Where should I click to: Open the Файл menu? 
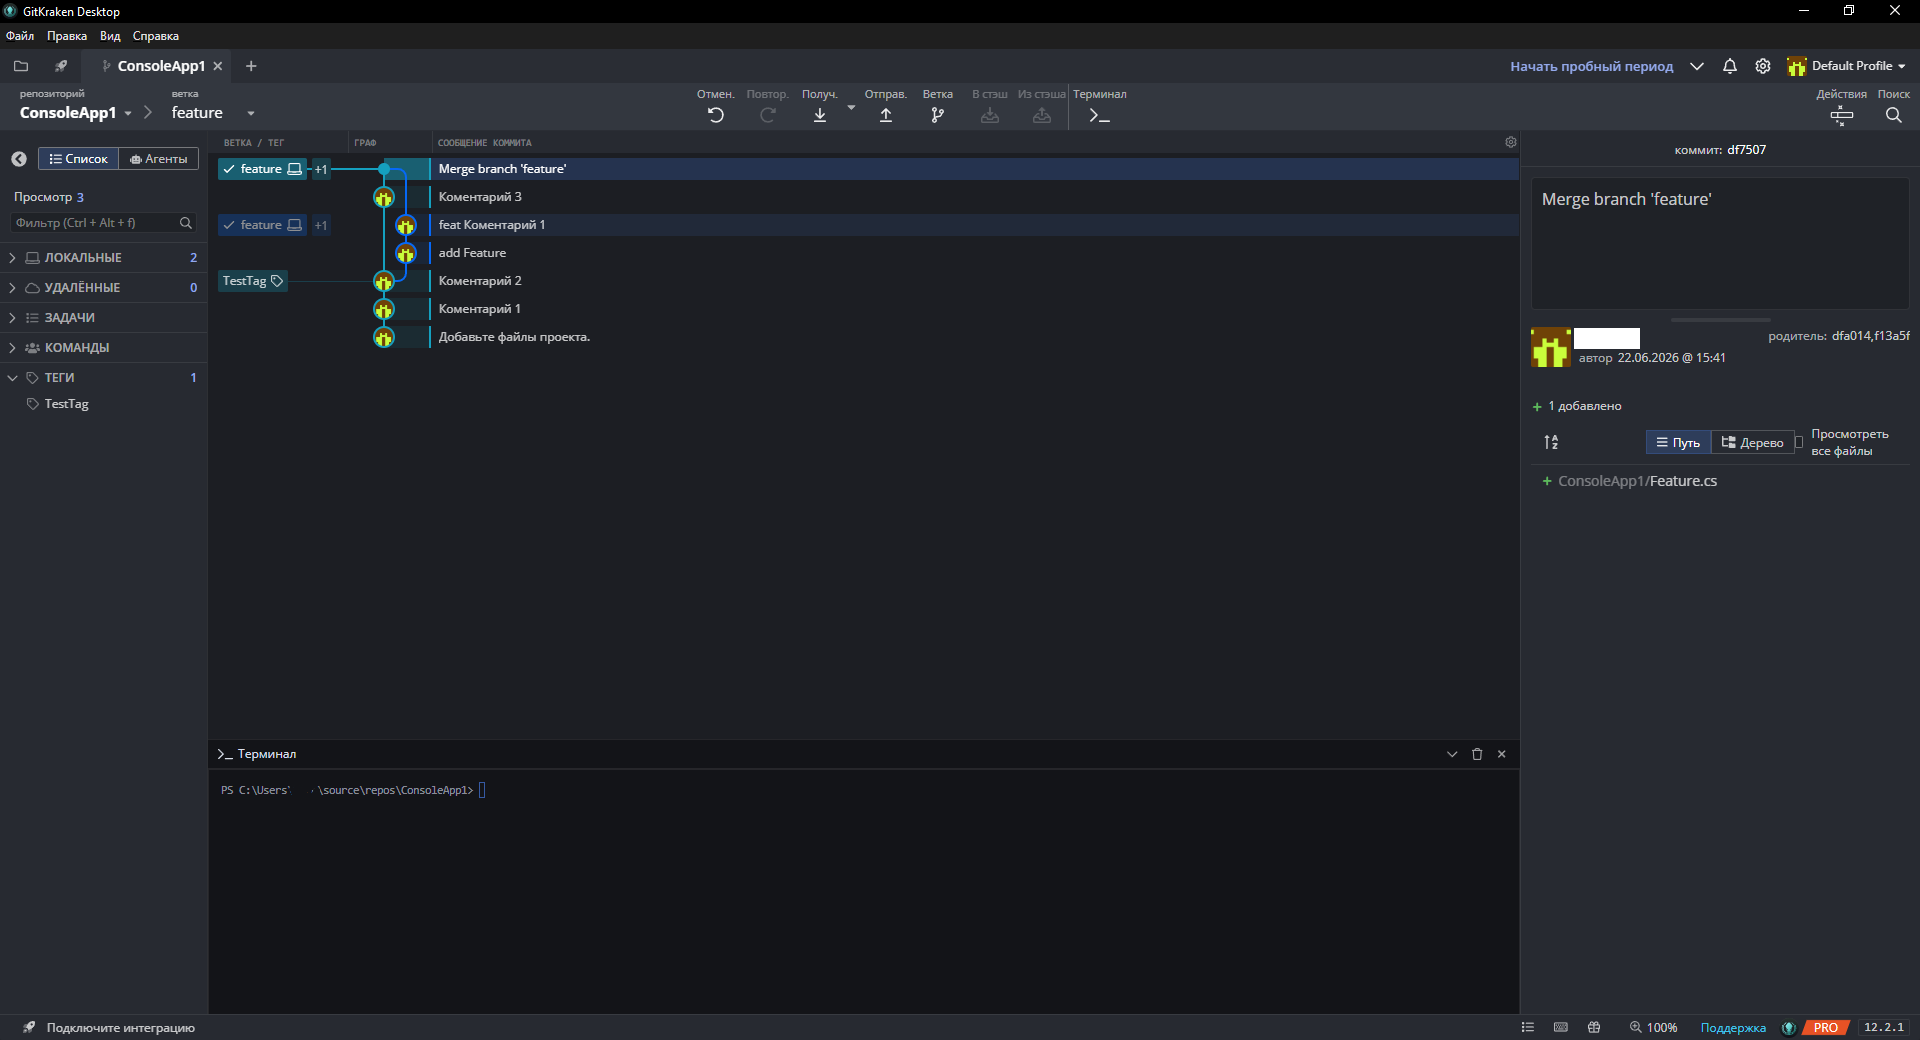click(x=20, y=36)
